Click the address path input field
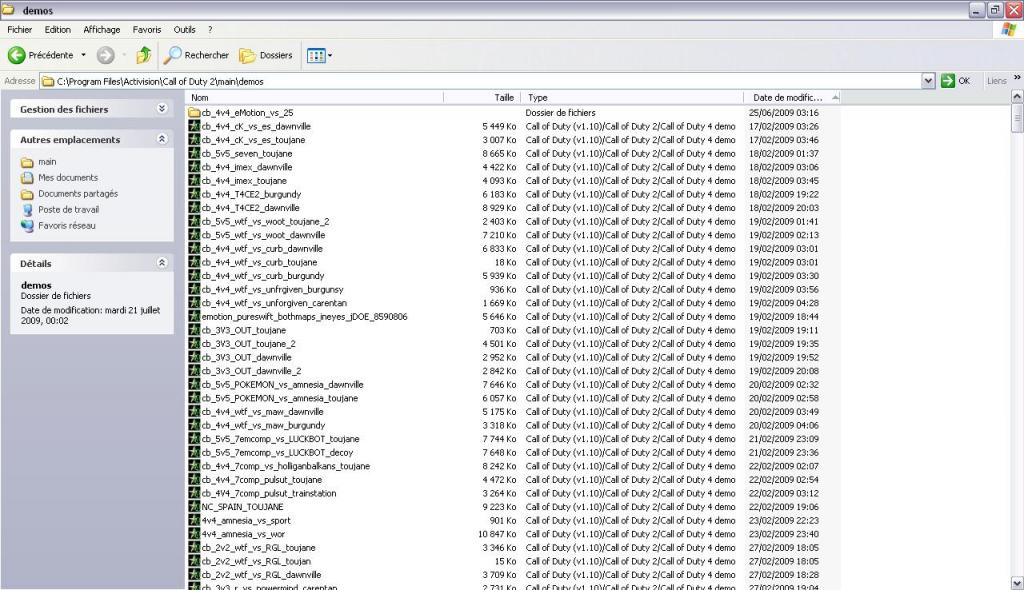The width and height of the screenshot is (1024, 590). click(x=480, y=81)
